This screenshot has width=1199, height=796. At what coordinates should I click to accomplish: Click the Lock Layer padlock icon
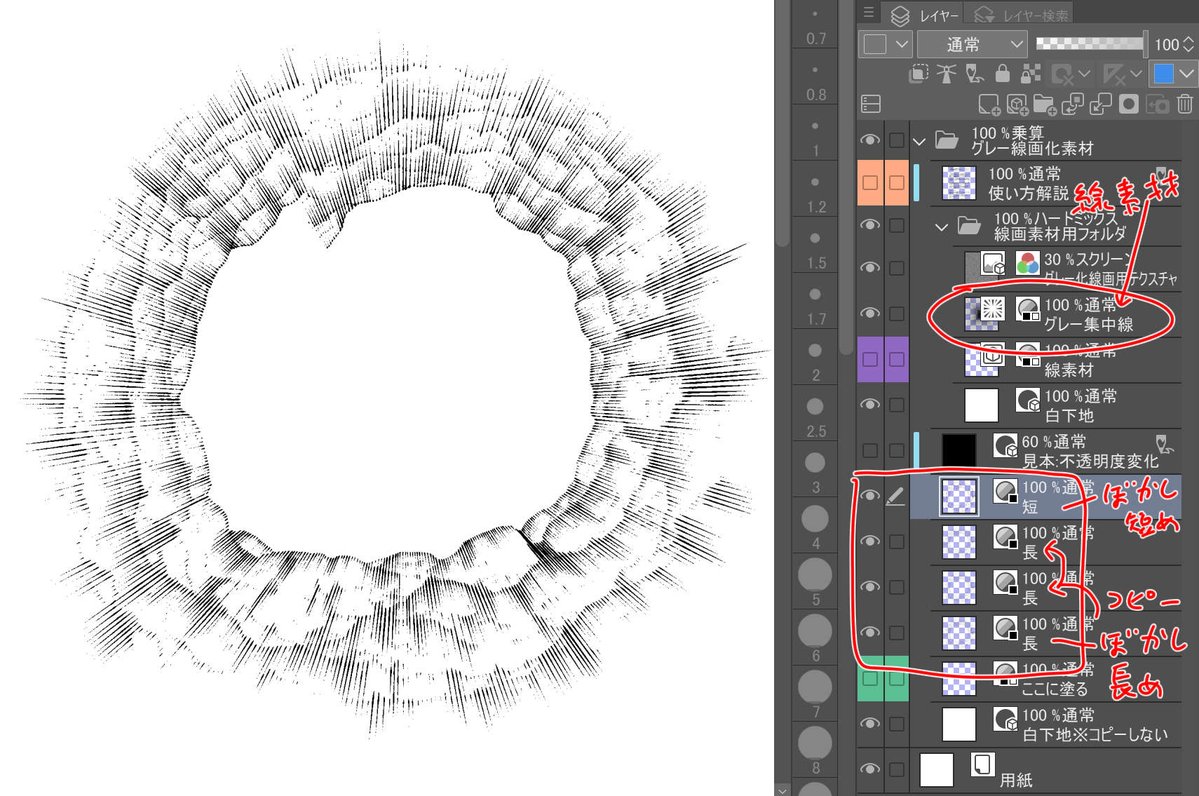pyautogui.click(x=1002, y=73)
